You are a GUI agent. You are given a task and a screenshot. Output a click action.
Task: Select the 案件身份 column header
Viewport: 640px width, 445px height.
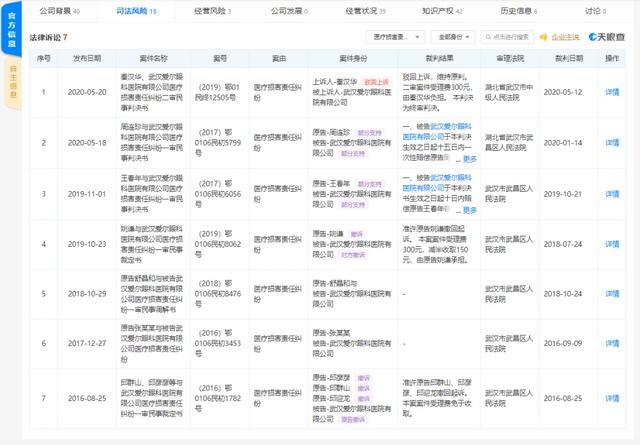(353, 58)
